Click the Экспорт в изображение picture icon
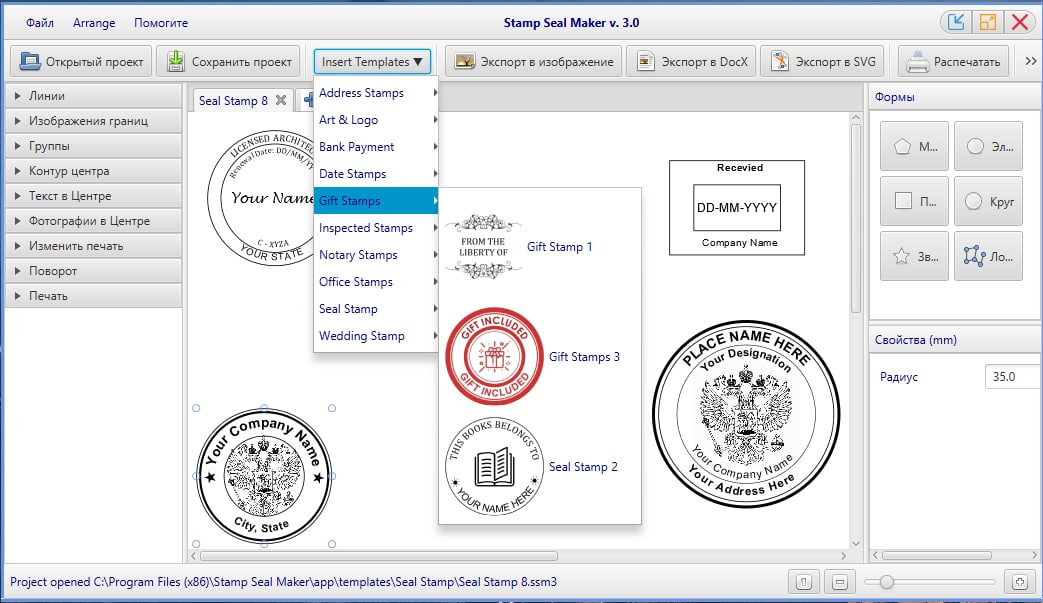 tap(464, 61)
